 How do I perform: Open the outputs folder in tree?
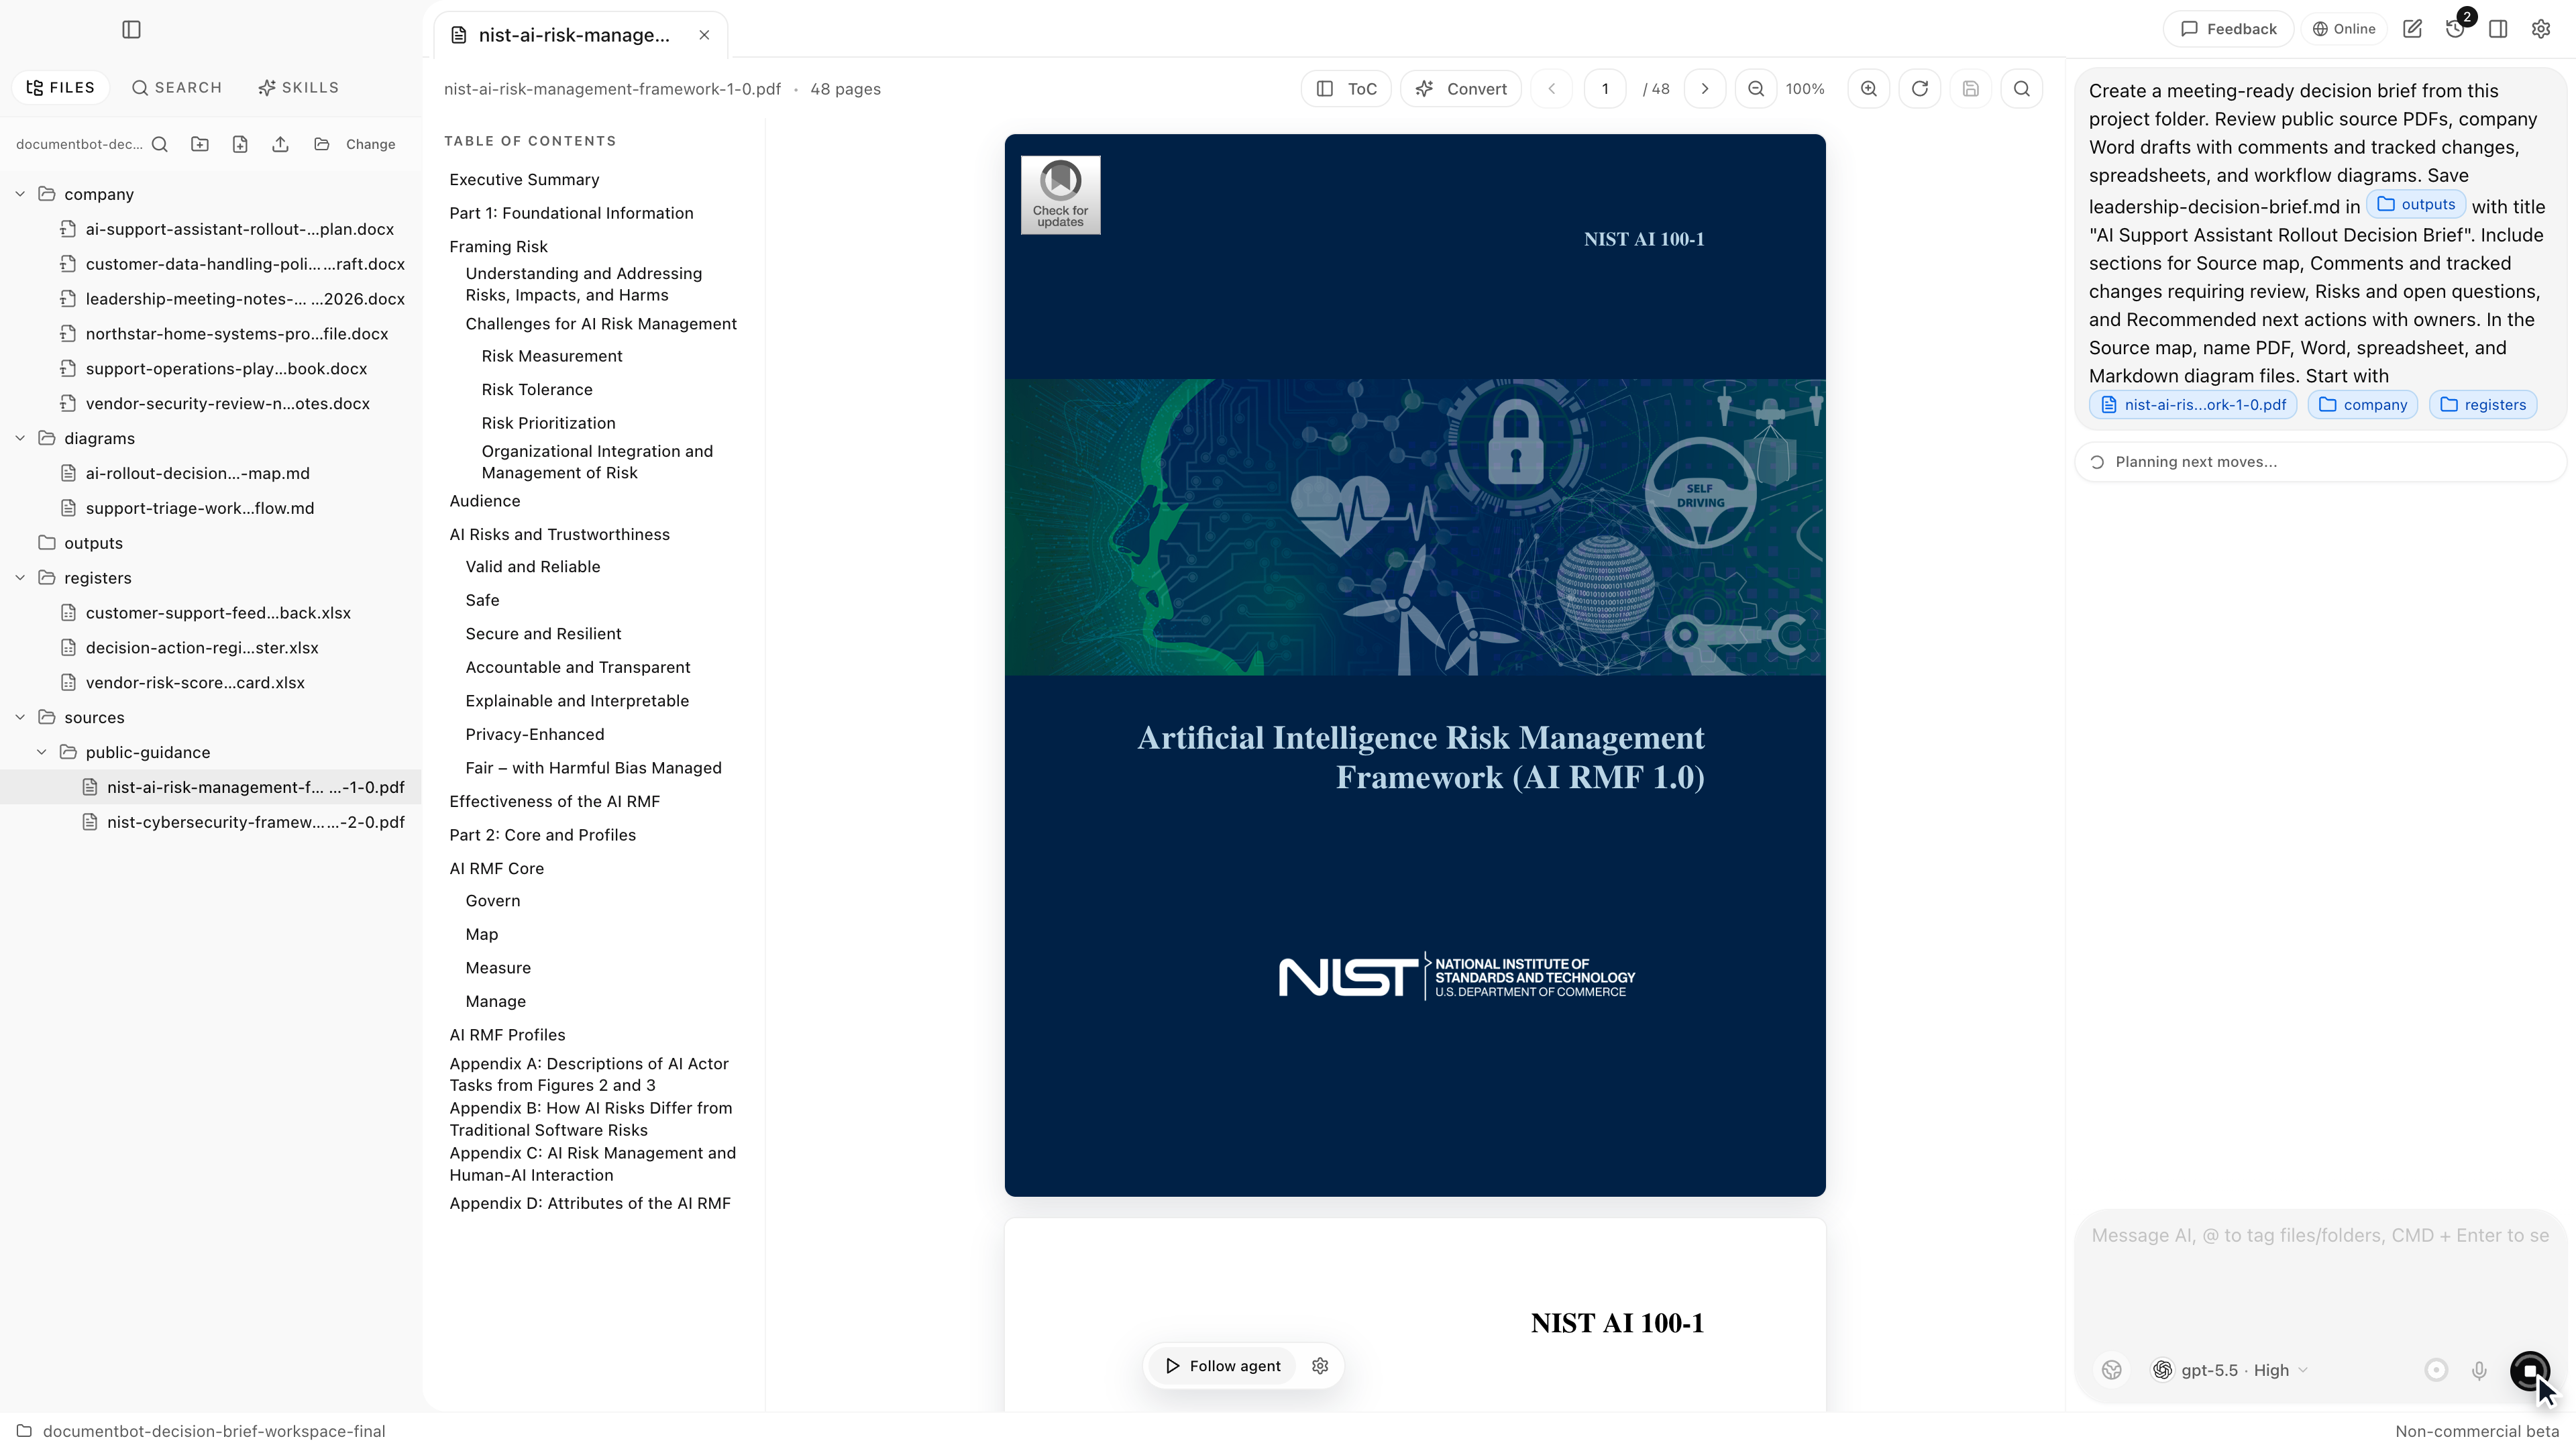tap(210, 543)
